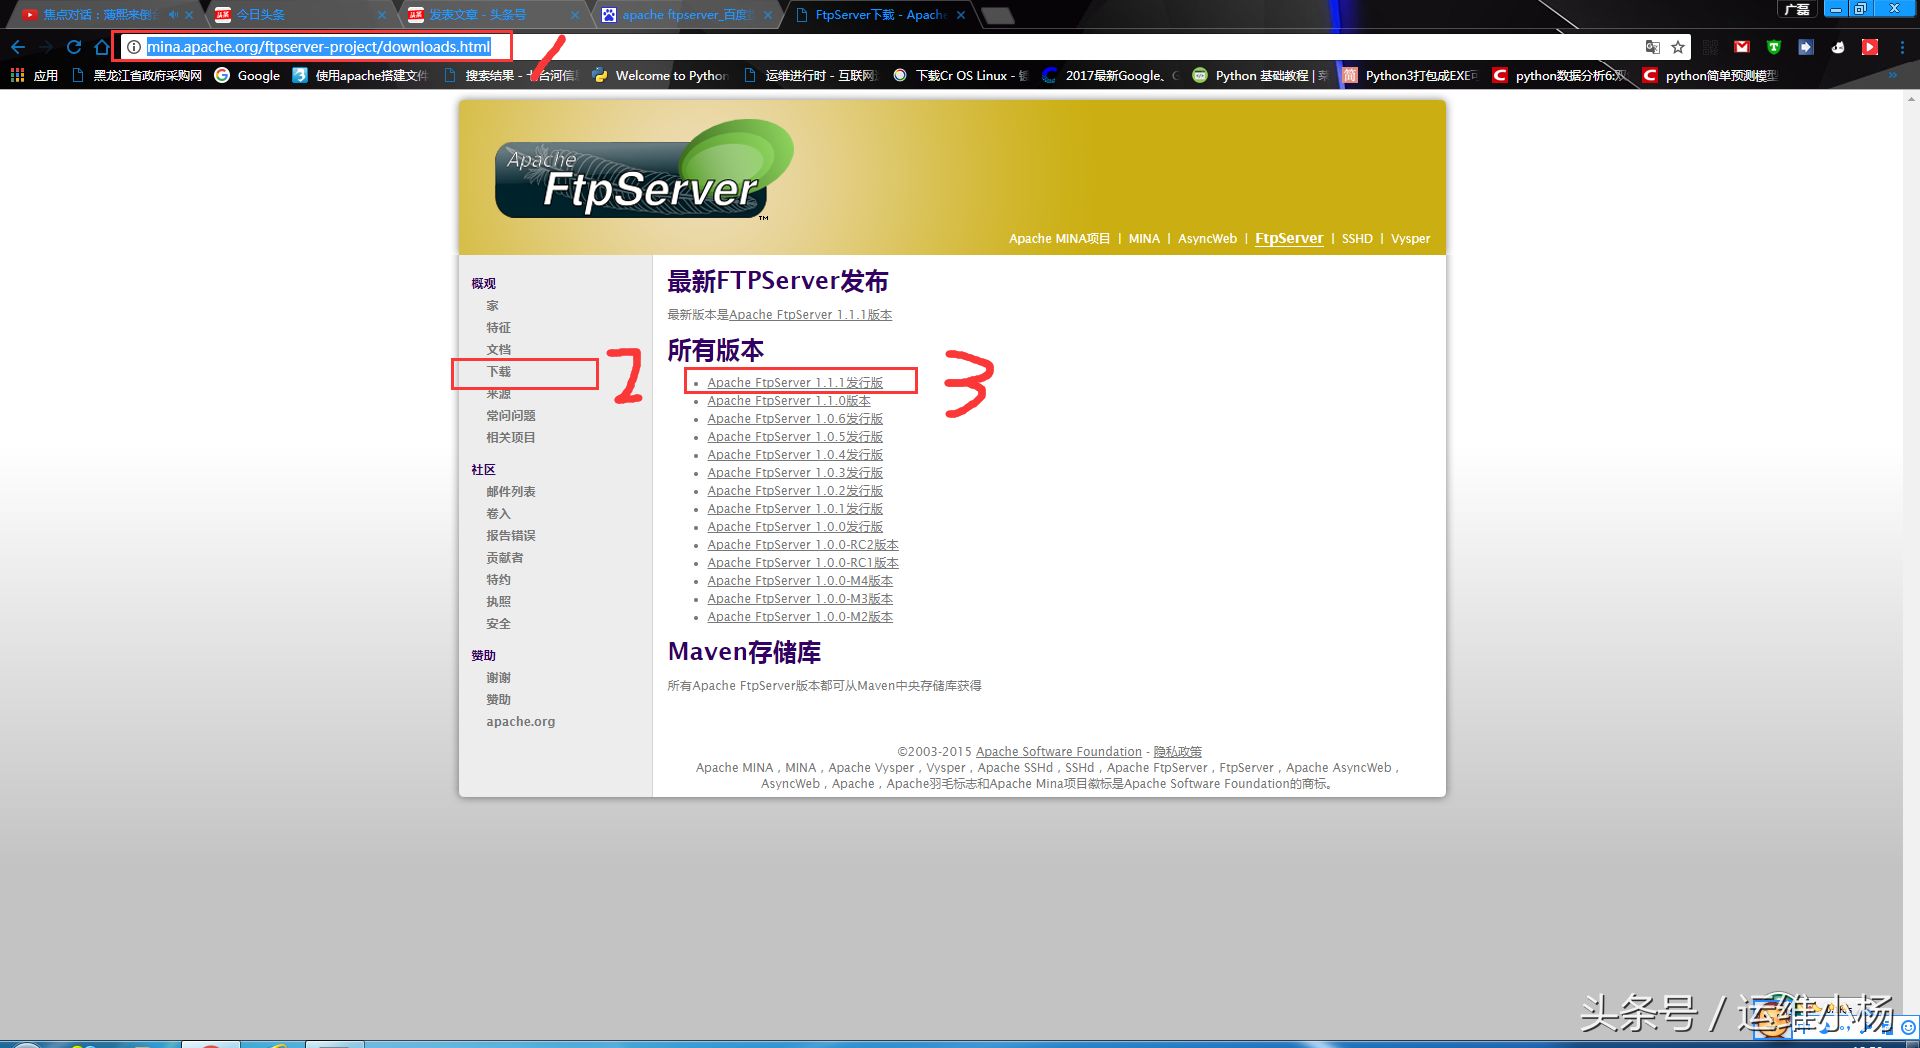
Task: Open the Apps shortcut in bookmarks bar
Action: pyautogui.click(x=34, y=75)
